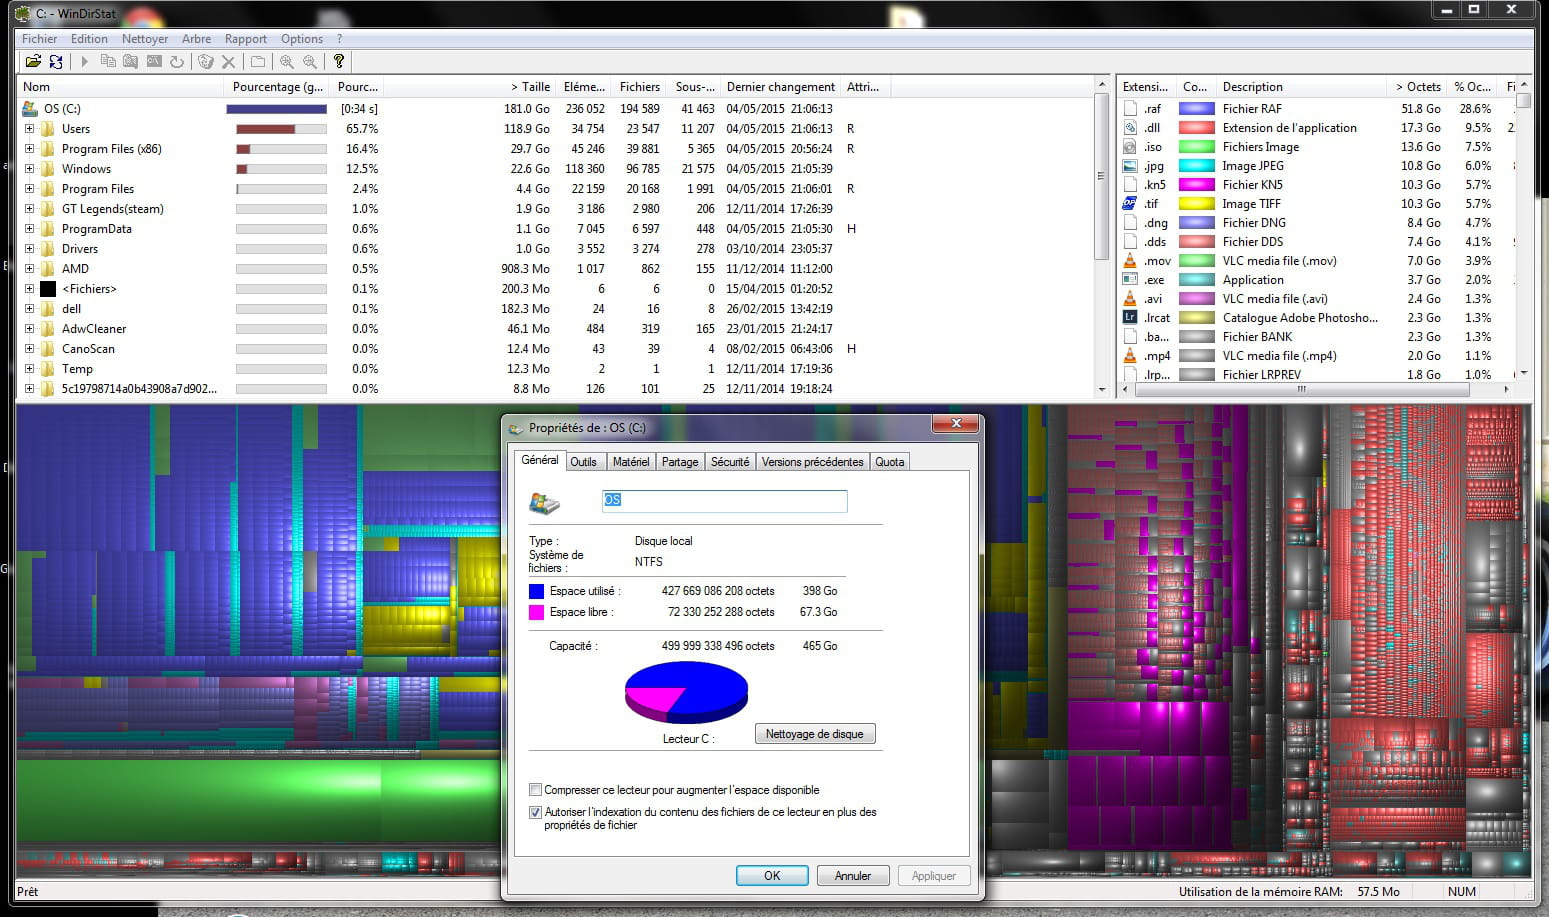The image size is (1549, 917).
Task: Close the Properties dialog
Action: pyautogui.click(x=955, y=425)
